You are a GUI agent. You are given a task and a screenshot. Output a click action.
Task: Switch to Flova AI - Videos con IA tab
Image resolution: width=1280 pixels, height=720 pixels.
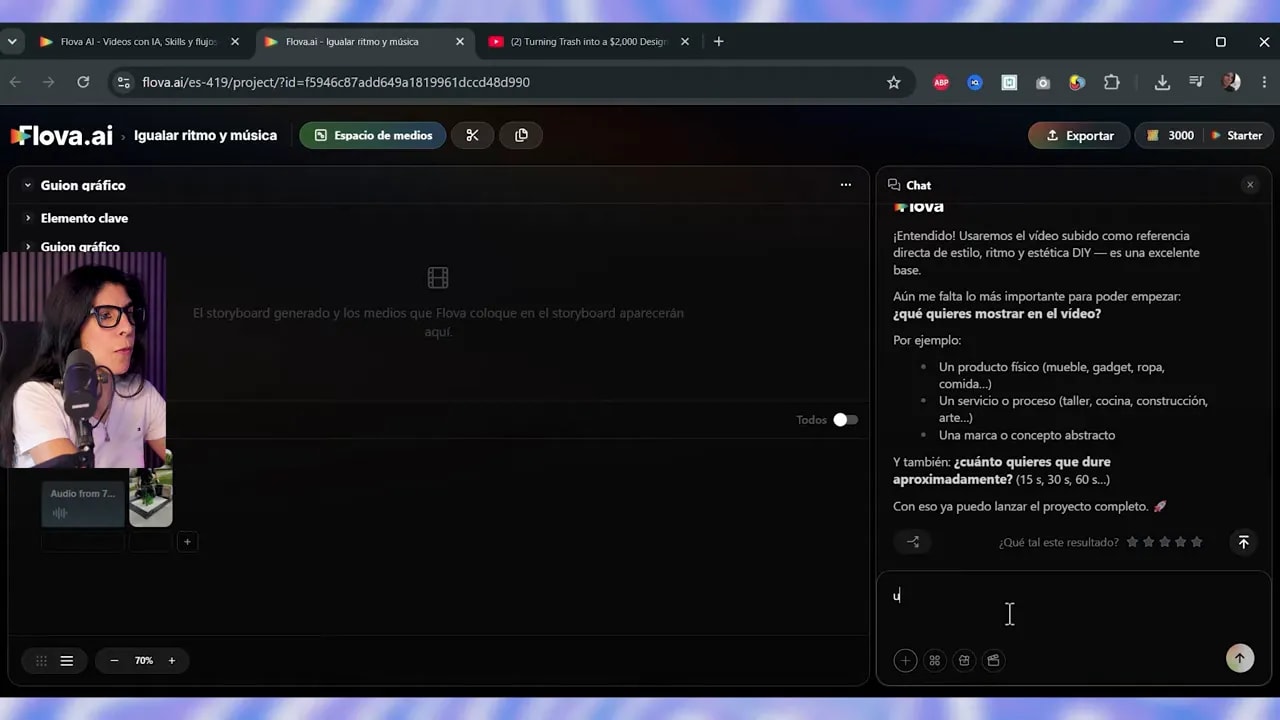(139, 42)
